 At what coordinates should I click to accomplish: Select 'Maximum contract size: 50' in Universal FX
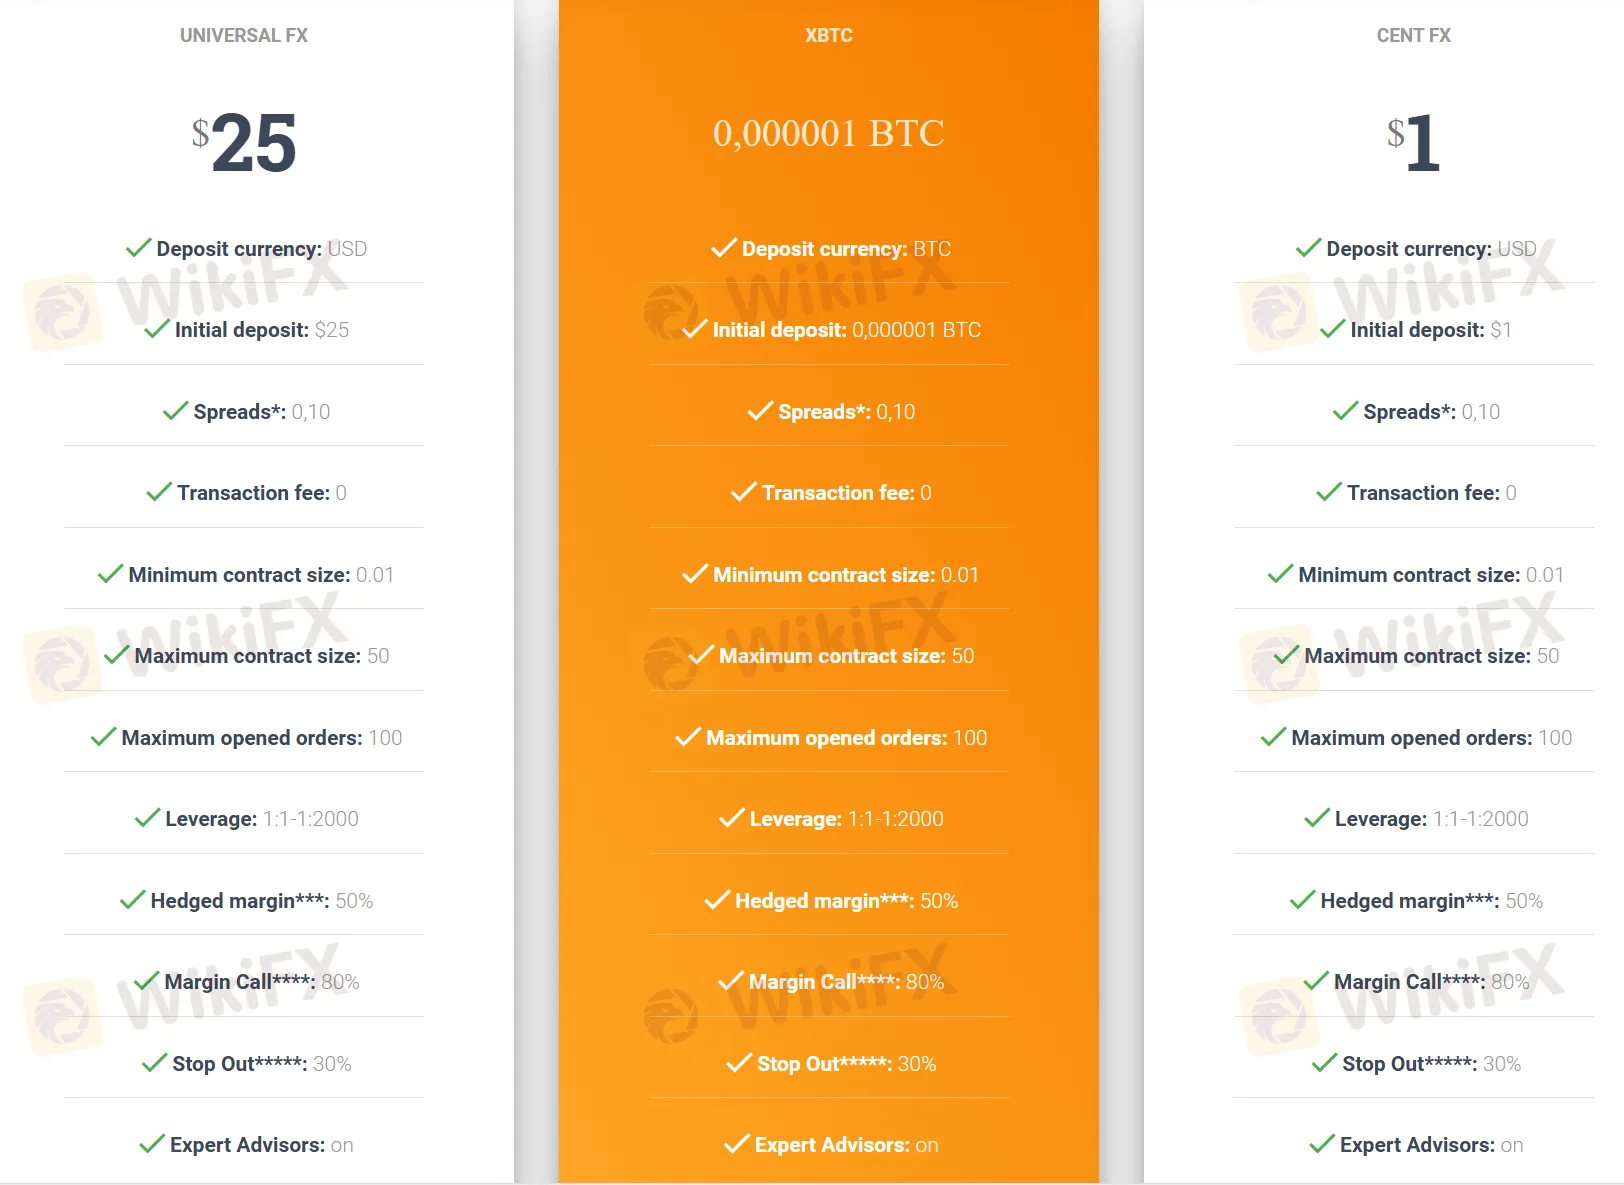pyautogui.click(x=262, y=656)
